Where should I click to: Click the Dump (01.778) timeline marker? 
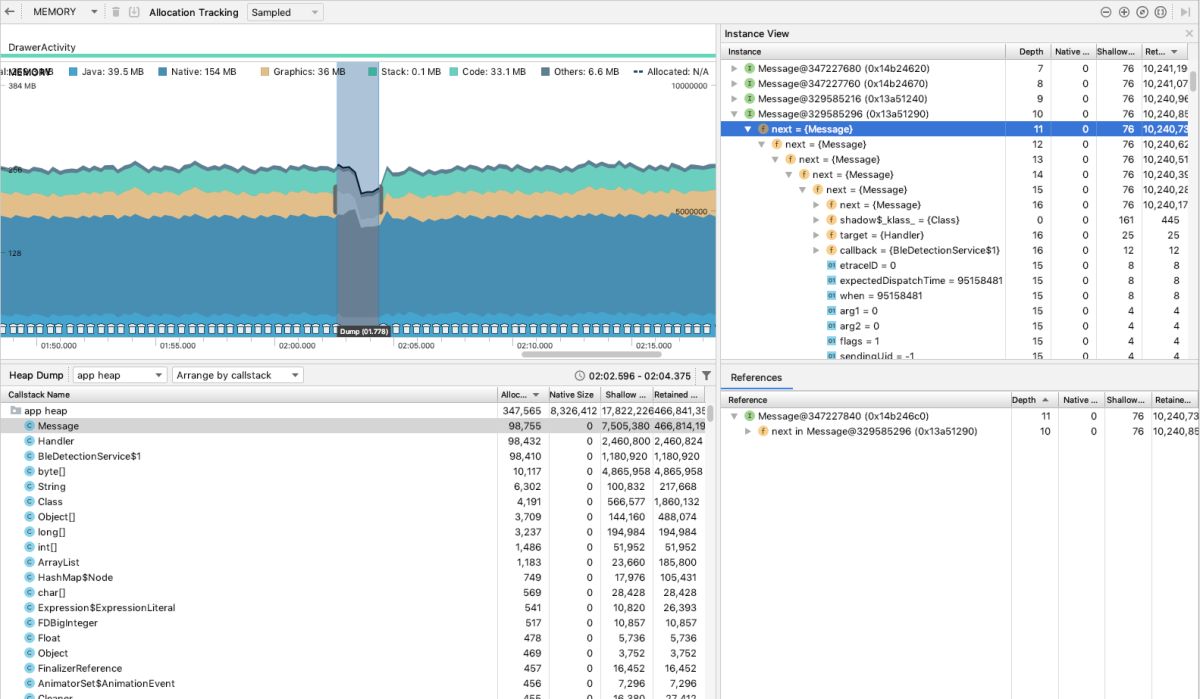pyautogui.click(x=363, y=331)
